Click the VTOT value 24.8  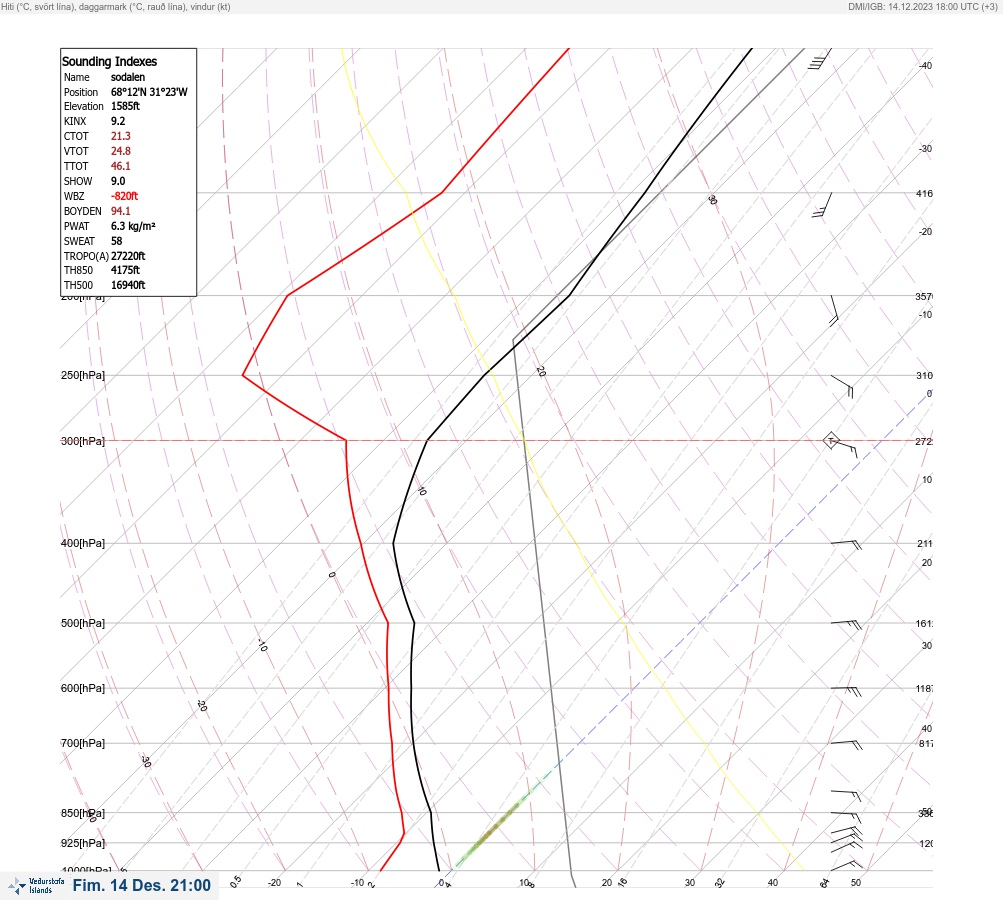click(x=120, y=151)
